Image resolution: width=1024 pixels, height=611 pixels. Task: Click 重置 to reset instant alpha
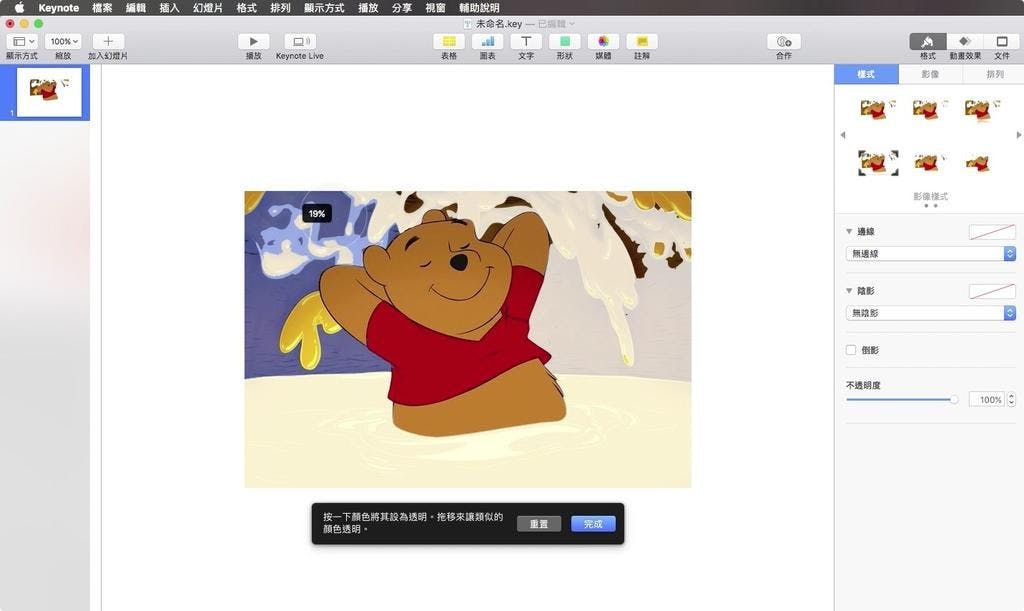point(539,524)
